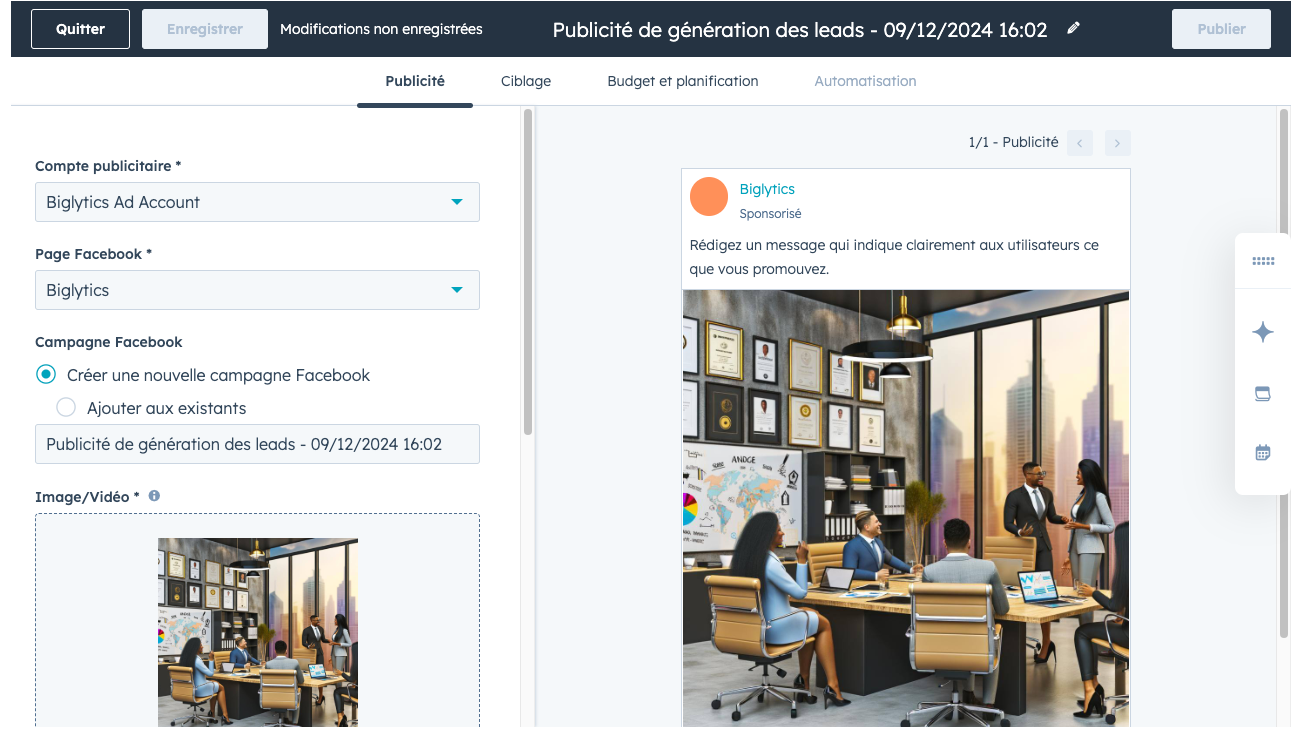Select the Ajouter aux existants option
Screen dimensions: 1298x730
[x=66, y=408]
